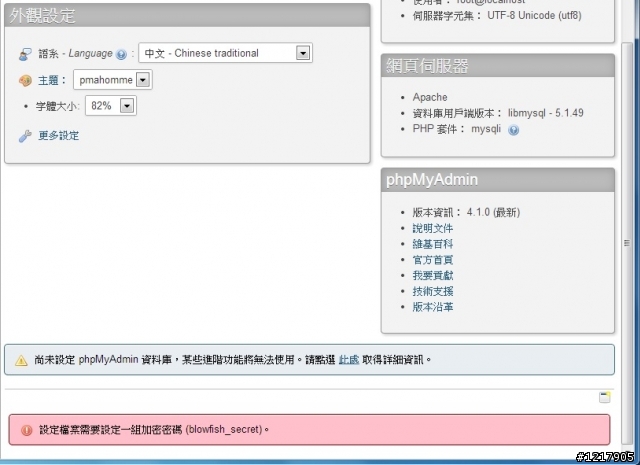Click the libmysql - 5.1.49 version text

(545, 113)
